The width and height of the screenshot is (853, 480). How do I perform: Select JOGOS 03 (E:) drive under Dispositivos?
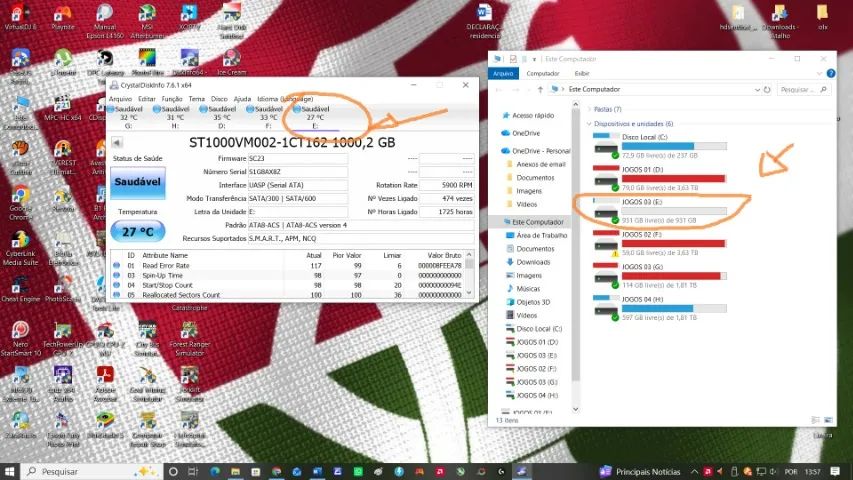(x=660, y=211)
